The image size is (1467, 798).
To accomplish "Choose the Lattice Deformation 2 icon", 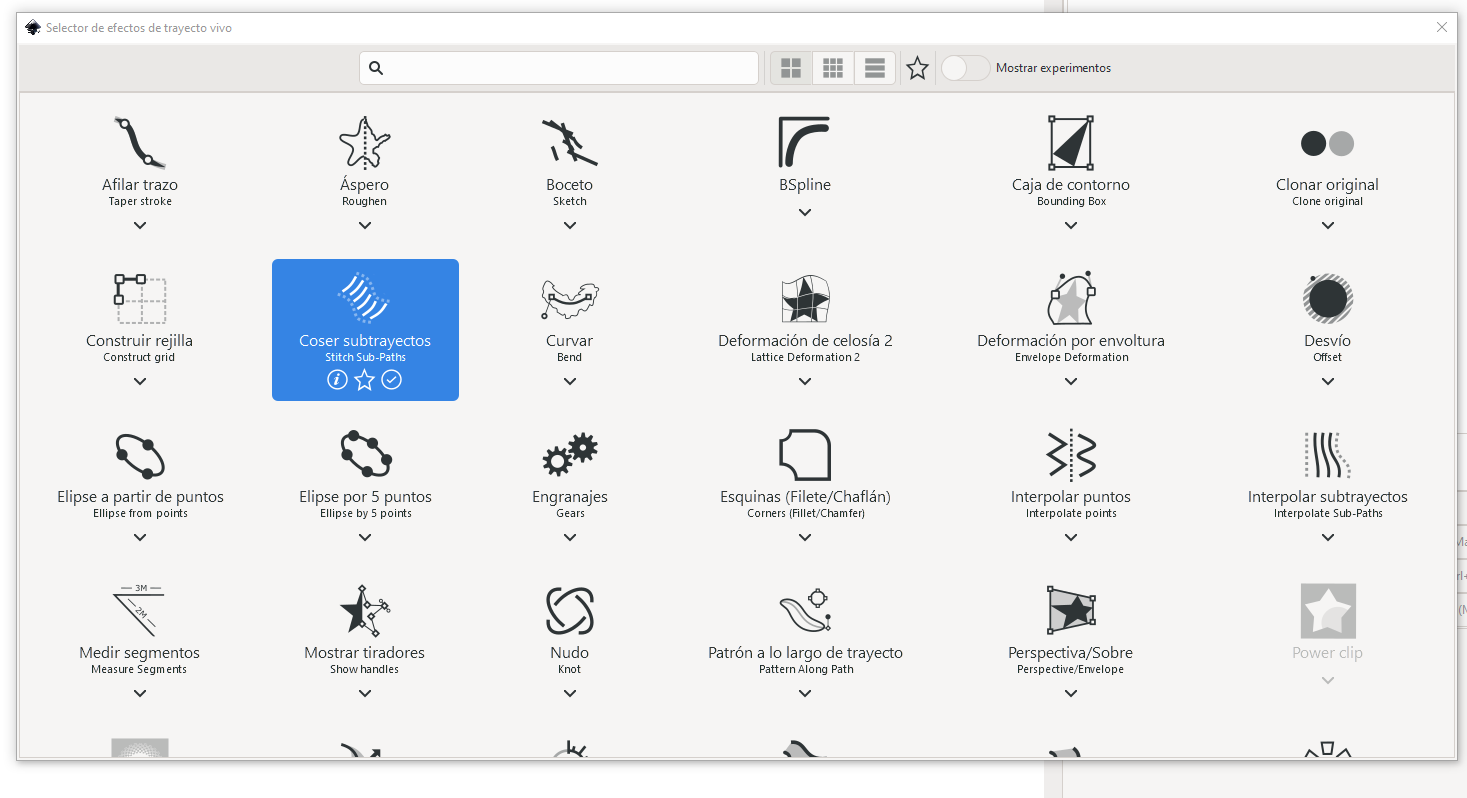I will pos(805,298).
